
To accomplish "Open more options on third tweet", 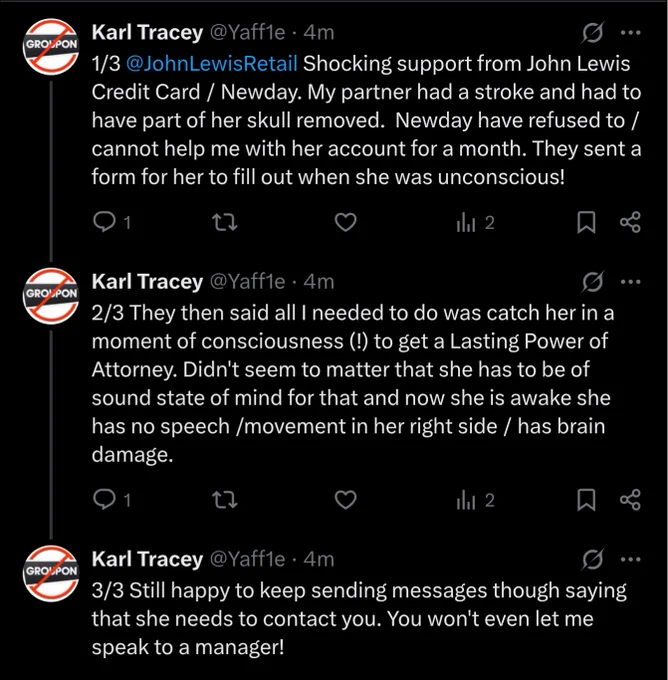I will pyautogui.click(x=631, y=559).
